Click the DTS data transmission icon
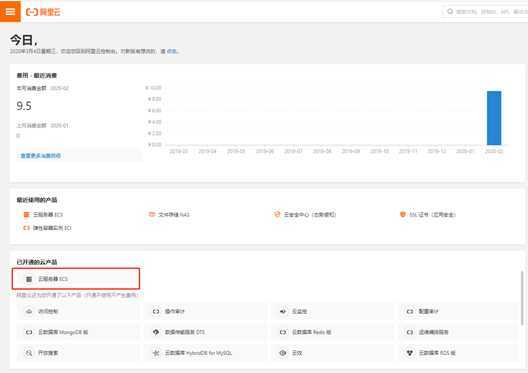Image resolution: width=528 pixels, height=373 pixels. (156, 332)
